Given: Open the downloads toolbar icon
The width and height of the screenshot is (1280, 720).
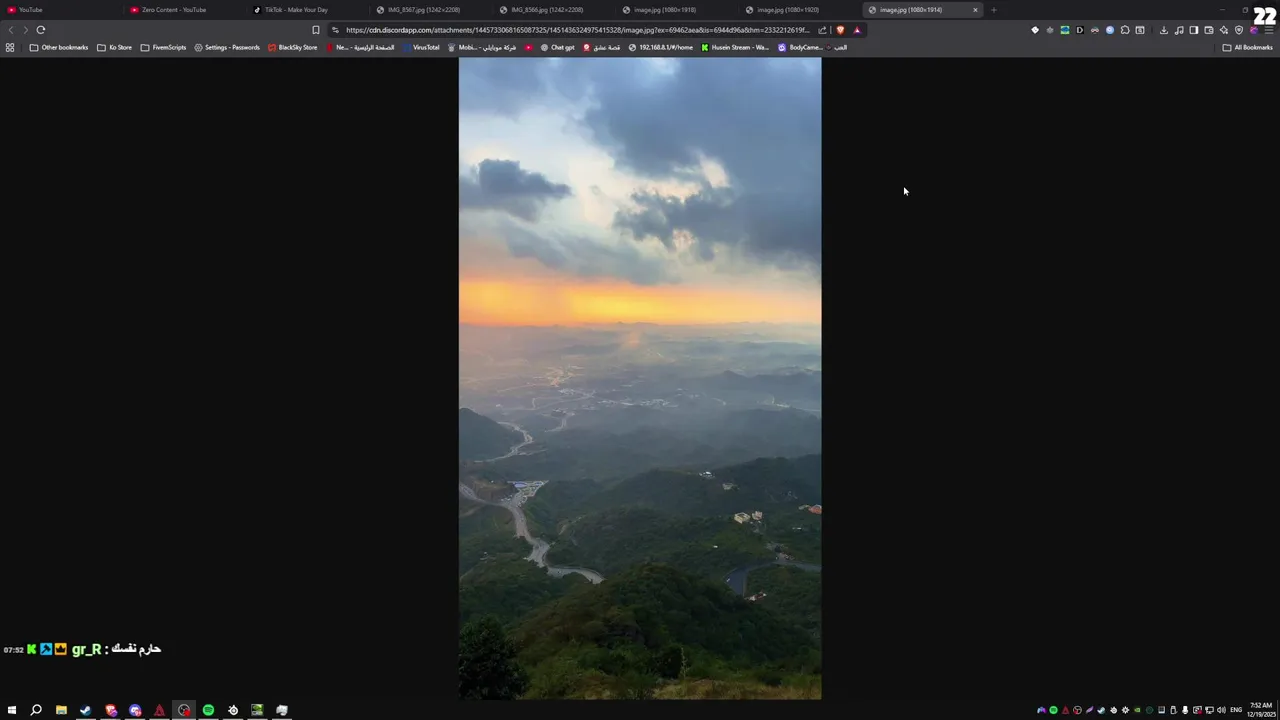Looking at the screenshot, I should pos(1163,30).
